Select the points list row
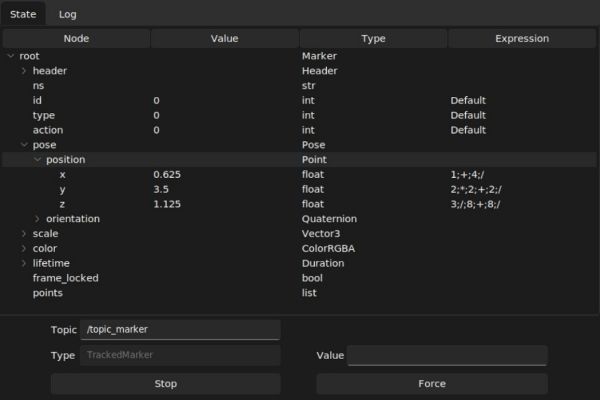Image resolution: width=600 pixels, height=400 pixels. click(48, 293)
